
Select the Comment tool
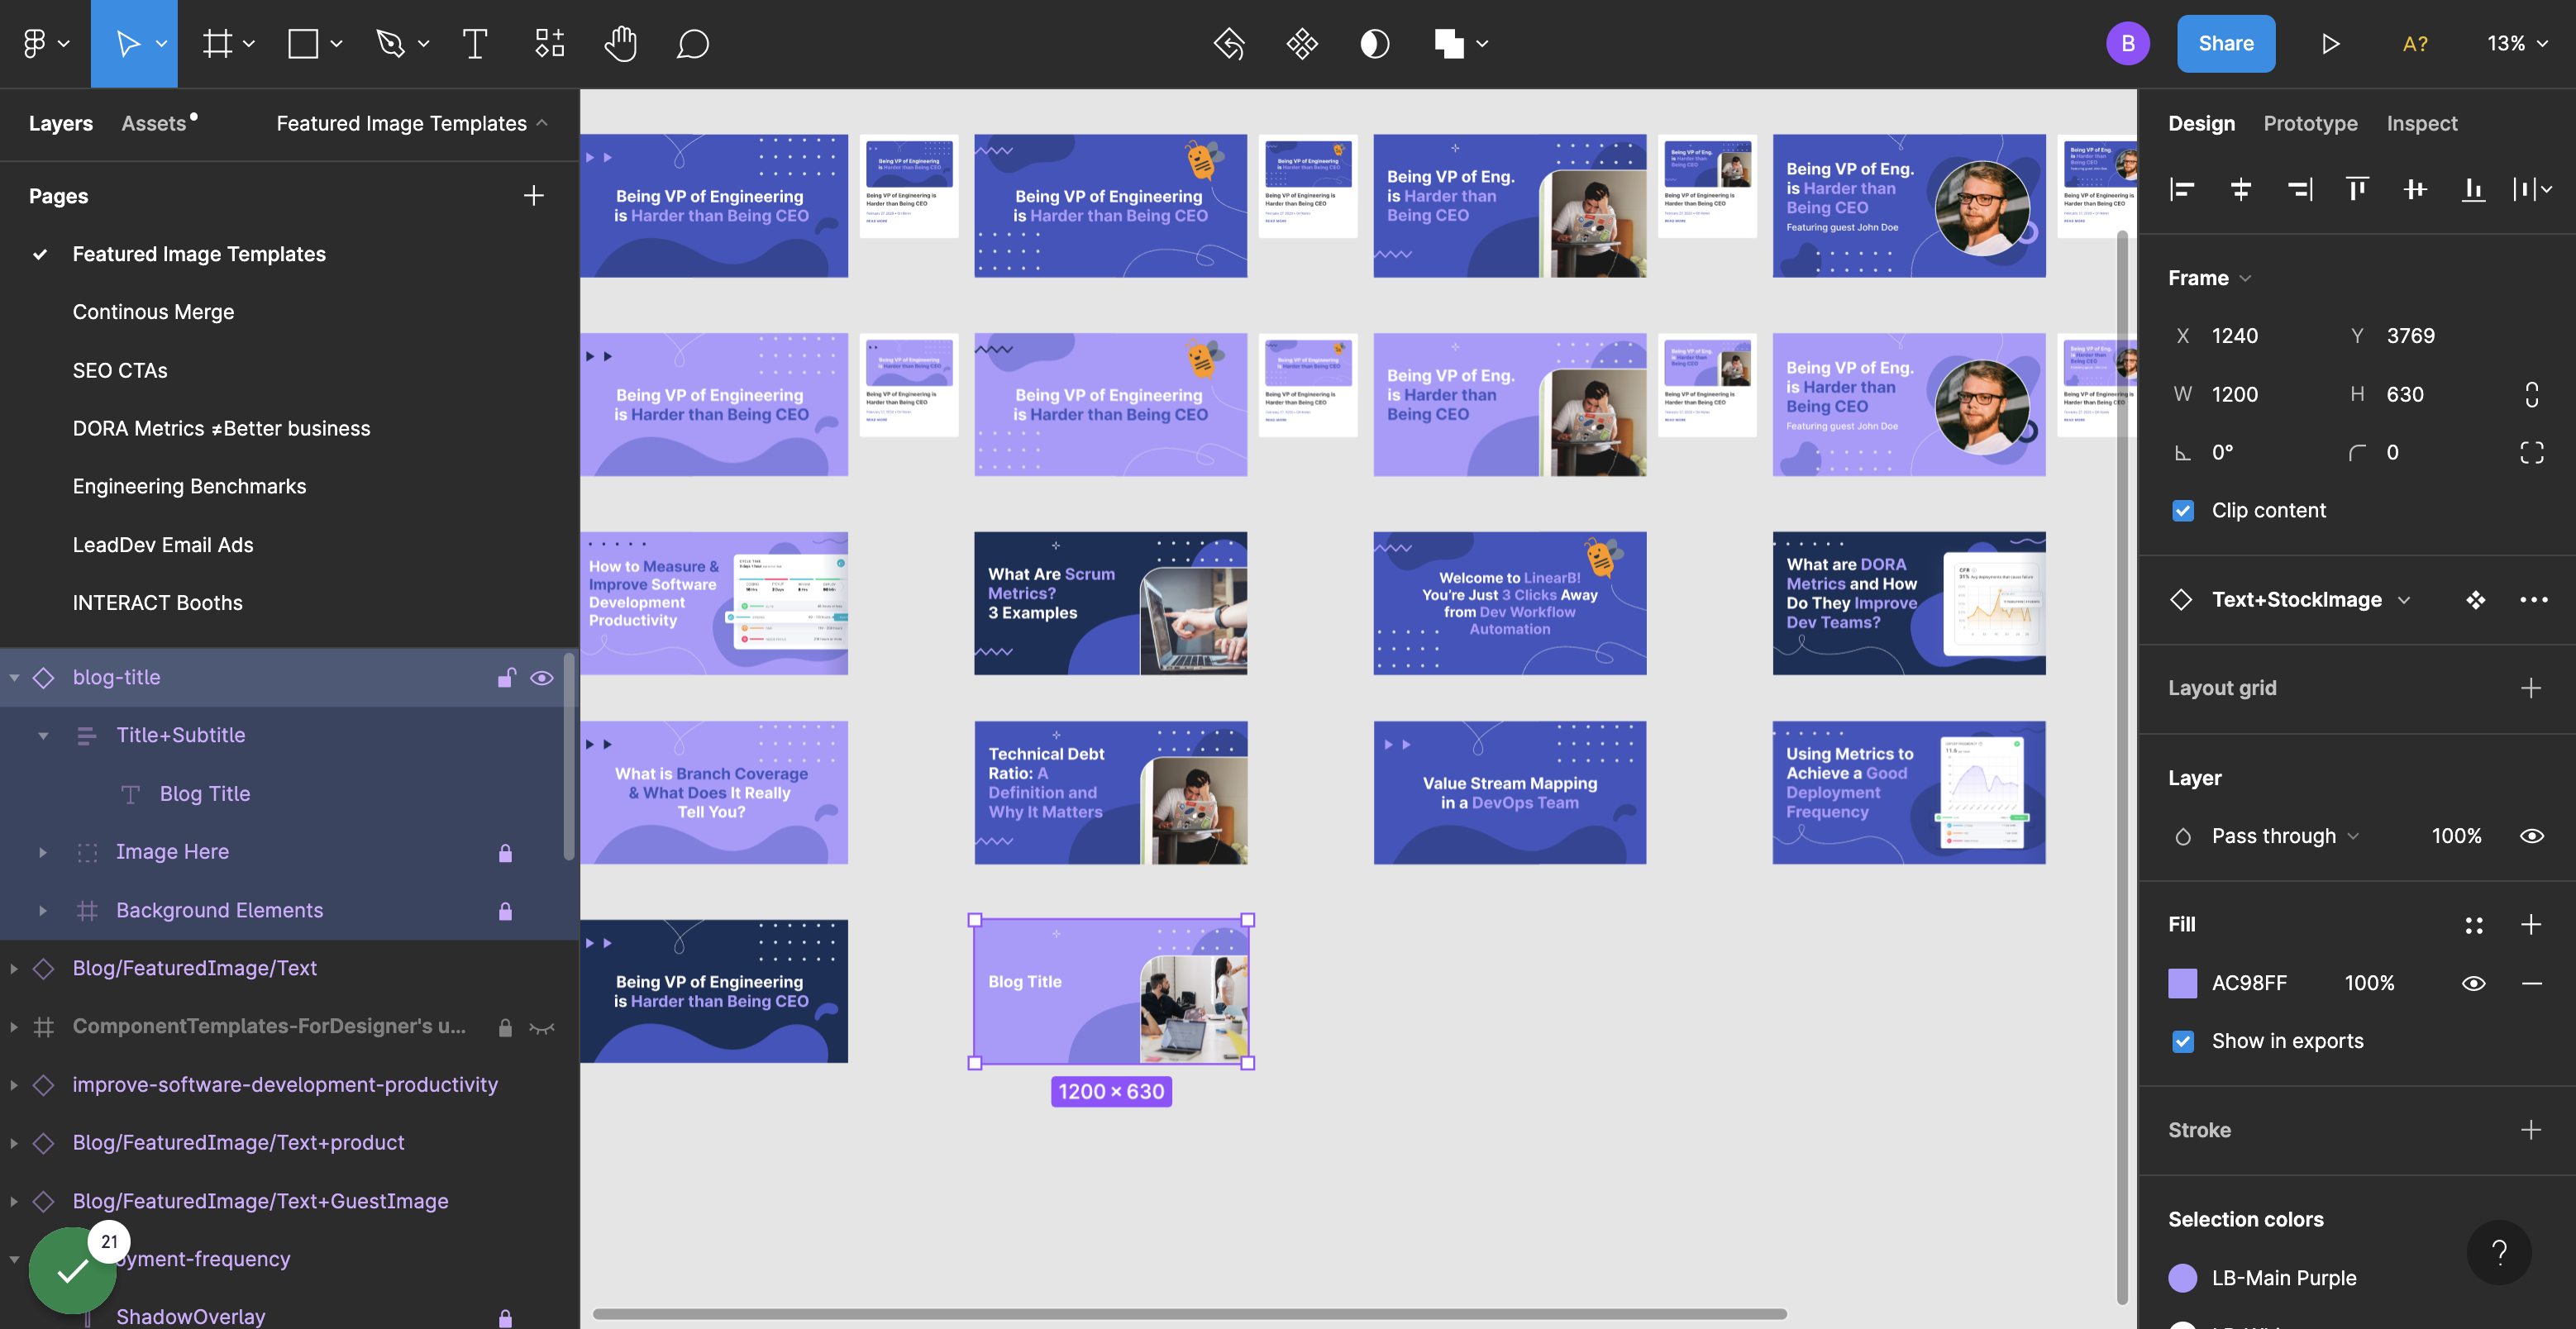(x=693, y=43)
